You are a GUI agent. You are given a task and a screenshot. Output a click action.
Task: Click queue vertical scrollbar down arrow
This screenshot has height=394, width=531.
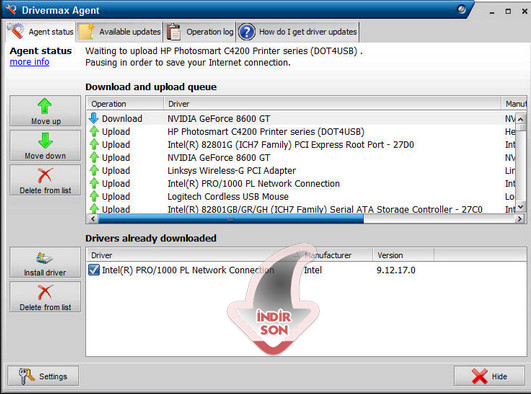[x=521, y=206]
